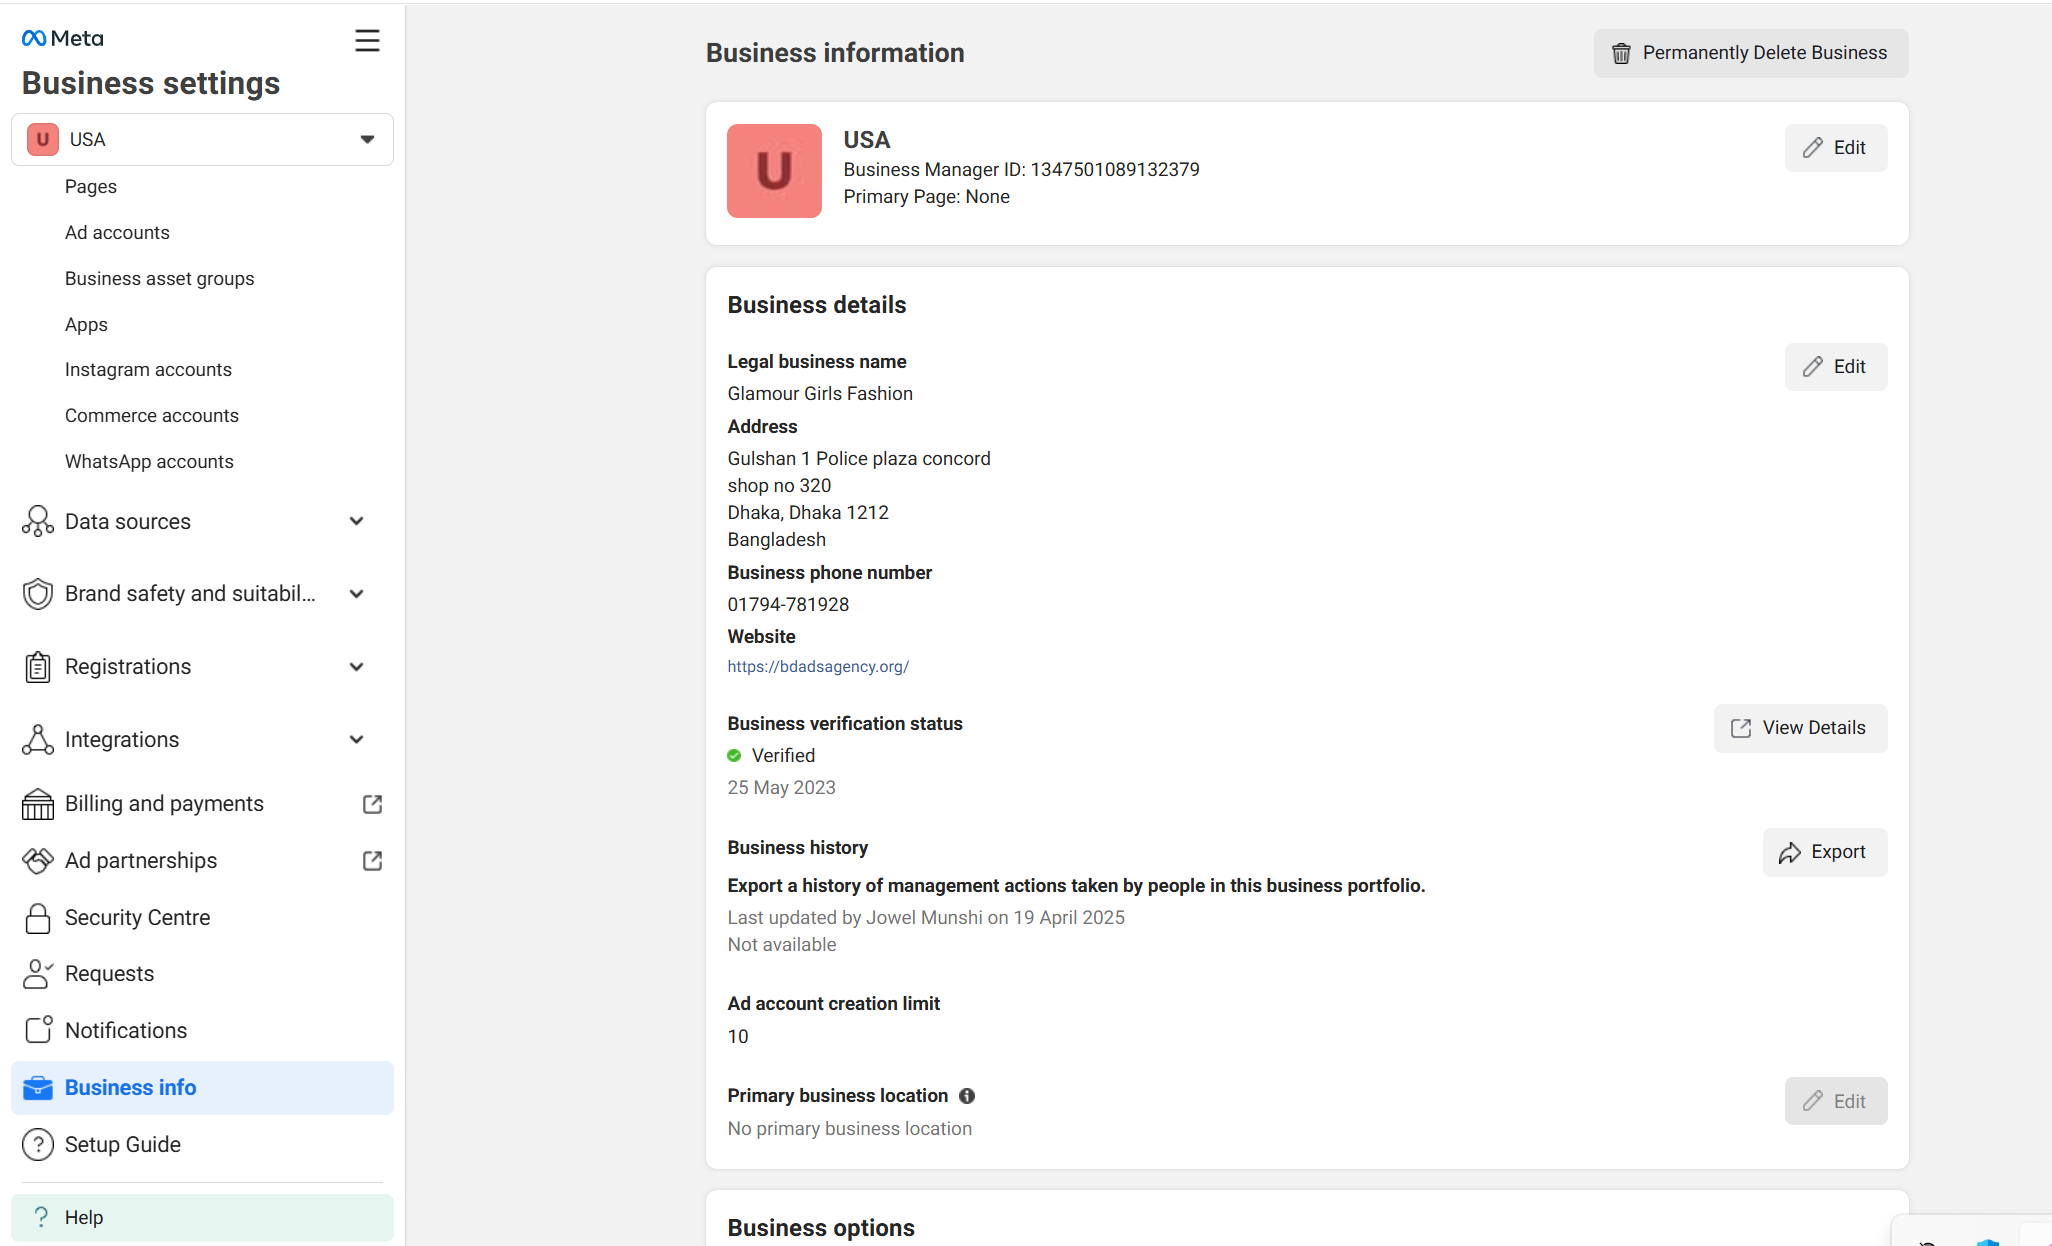Click the View Details external link icon
The image size is (2052, 1246).
[1741, 728]
